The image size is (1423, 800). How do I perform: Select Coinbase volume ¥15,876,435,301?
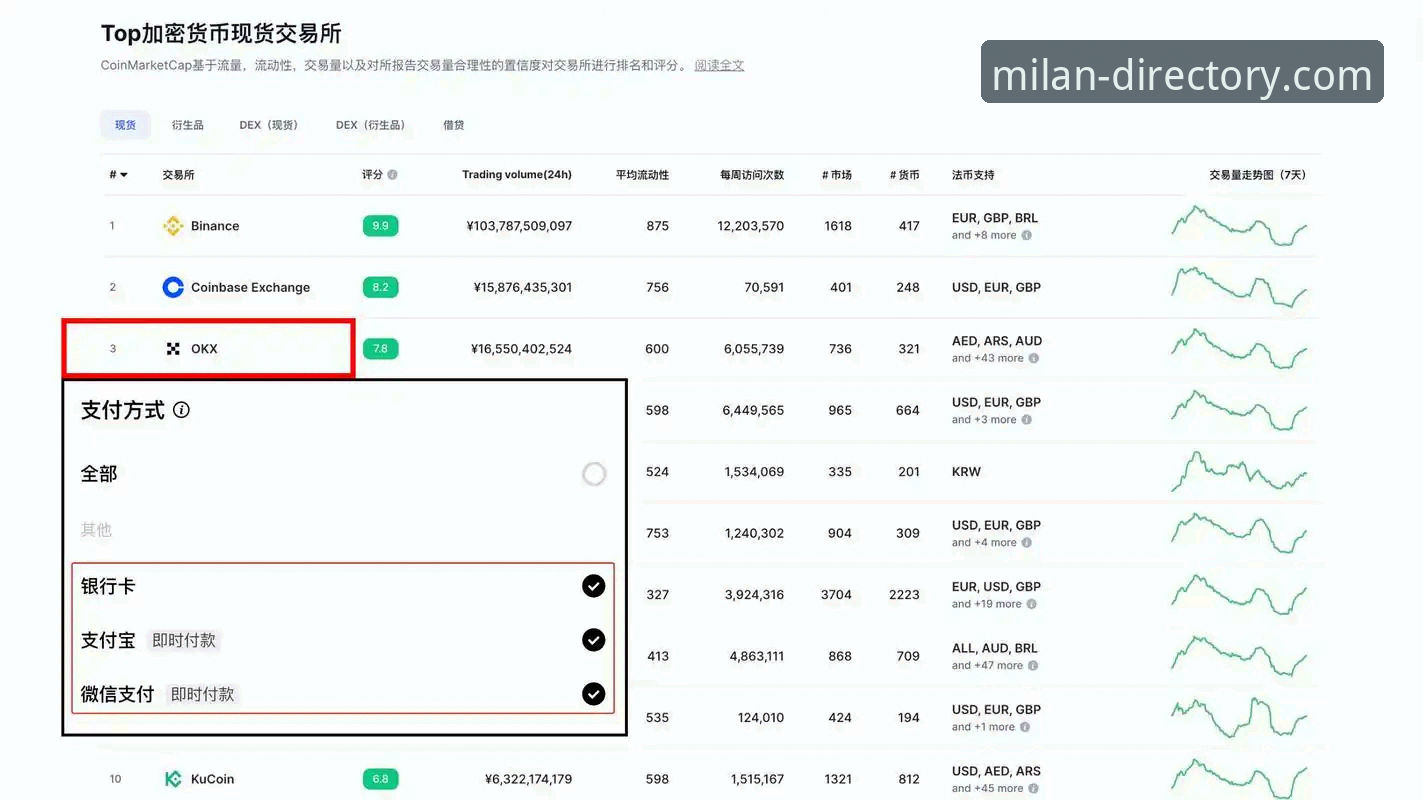(523, 287)
